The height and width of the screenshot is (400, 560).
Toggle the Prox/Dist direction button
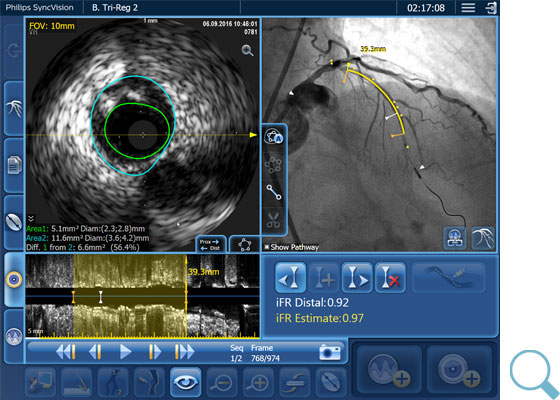(209, 245)
